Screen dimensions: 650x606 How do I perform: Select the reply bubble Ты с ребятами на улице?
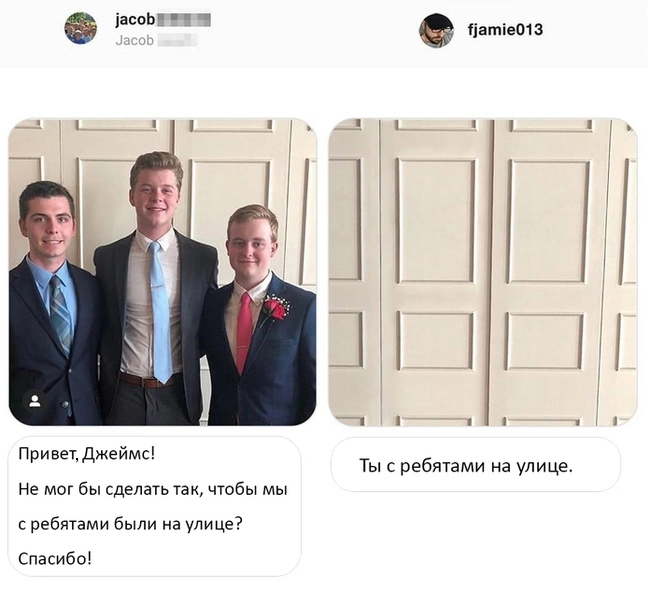[x=475, y=465]
